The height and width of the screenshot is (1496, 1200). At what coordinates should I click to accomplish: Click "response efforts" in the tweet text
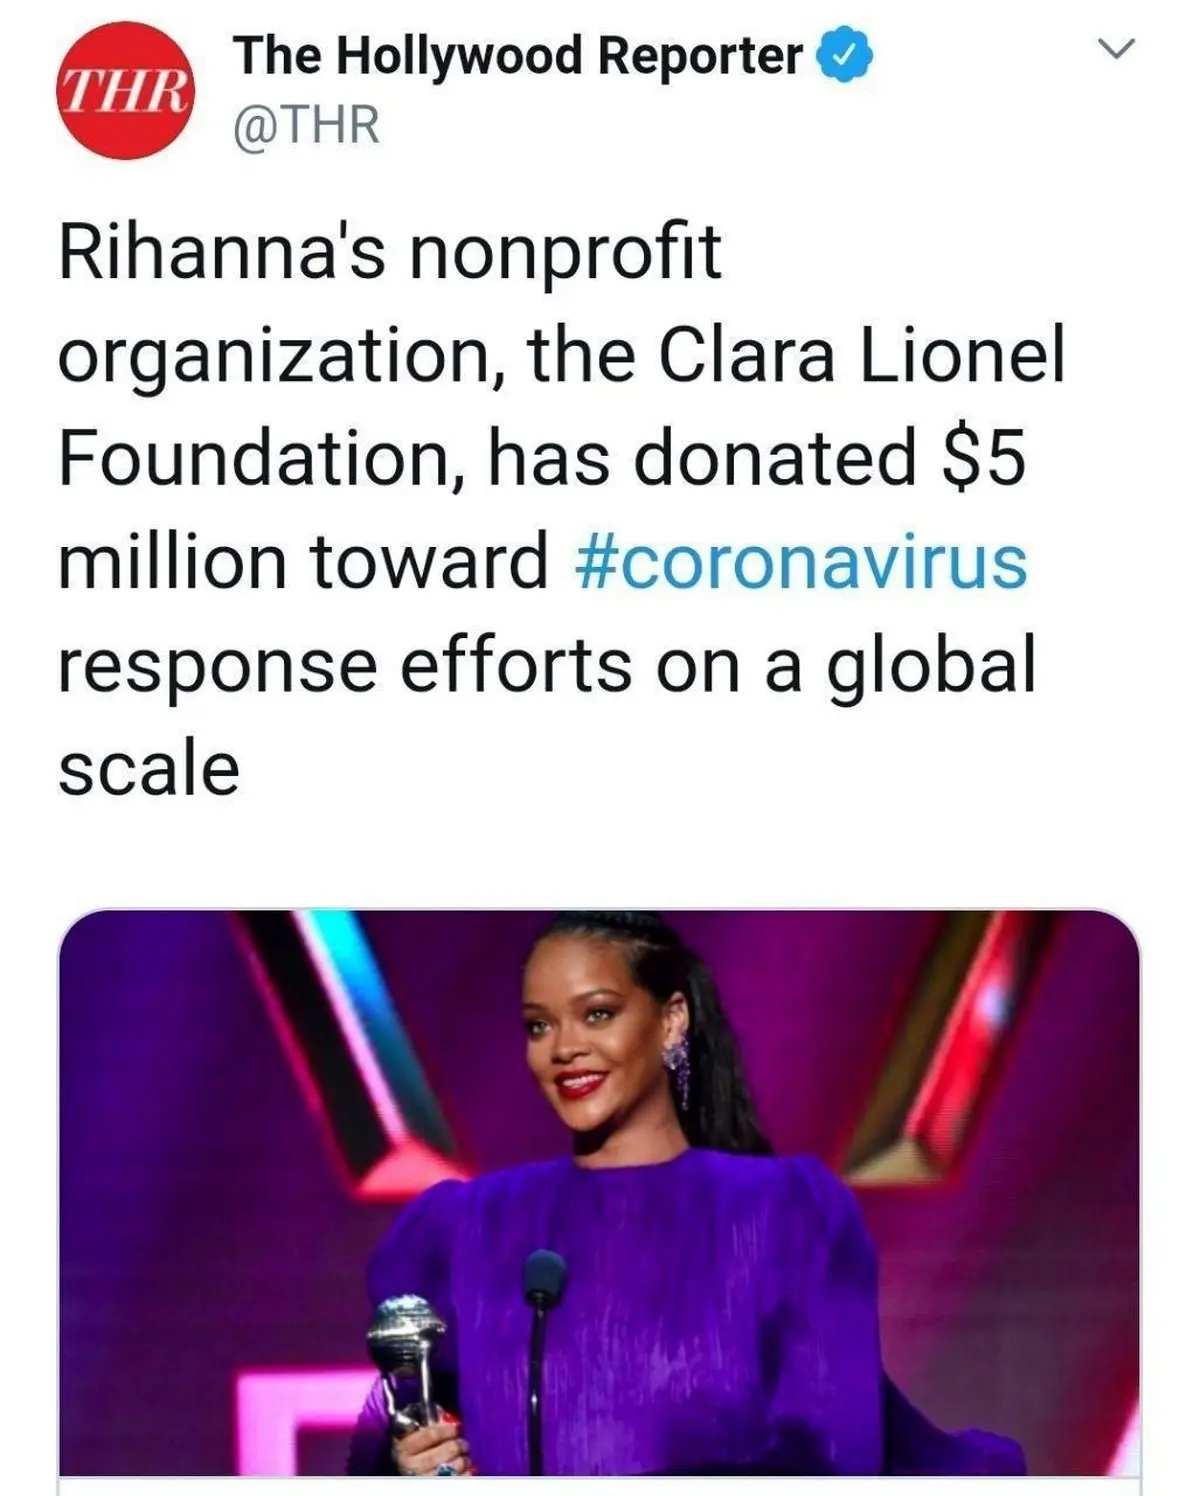coord(344,666)
